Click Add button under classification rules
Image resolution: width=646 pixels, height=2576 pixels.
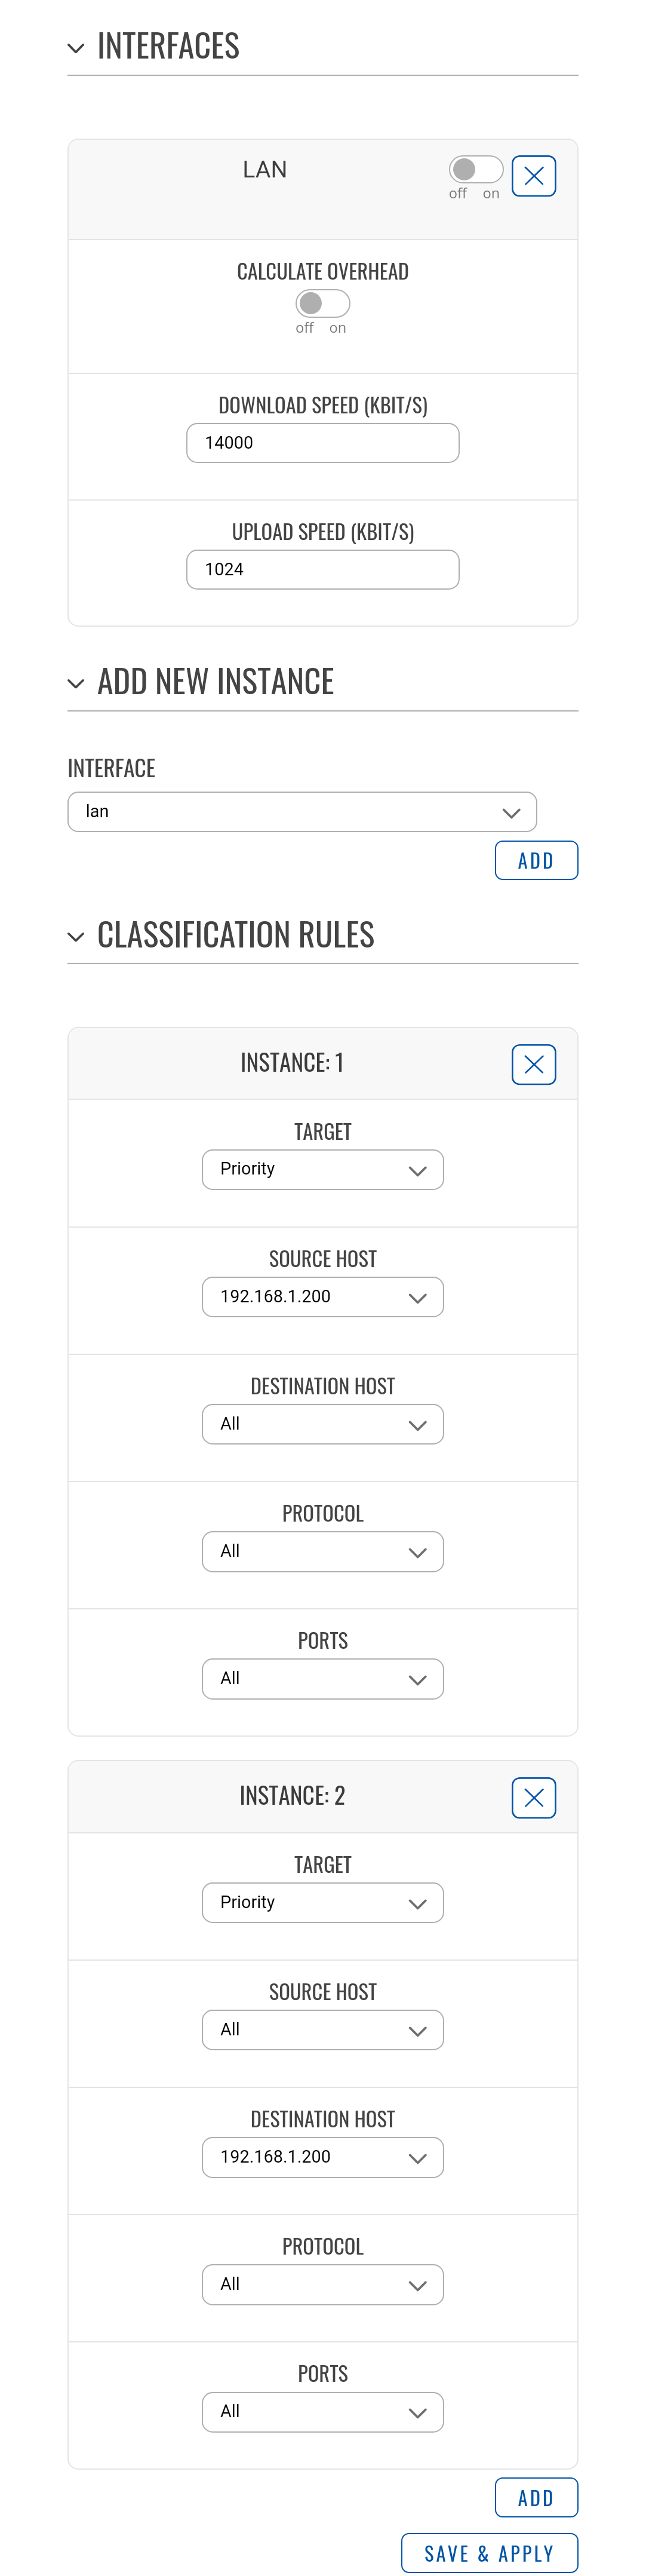536,2497
